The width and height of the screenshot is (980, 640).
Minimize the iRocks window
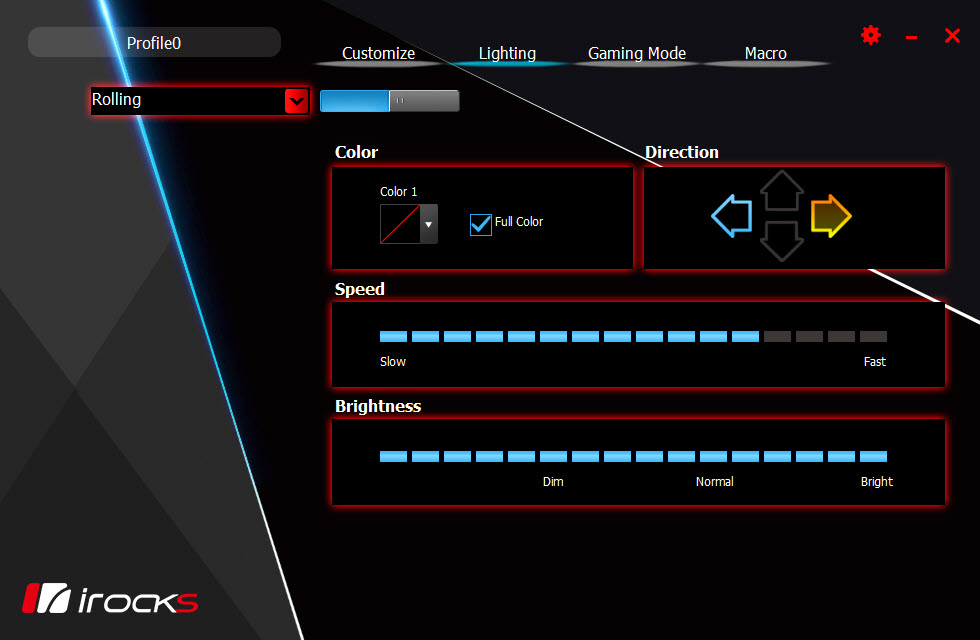click(x=911, y=38)
